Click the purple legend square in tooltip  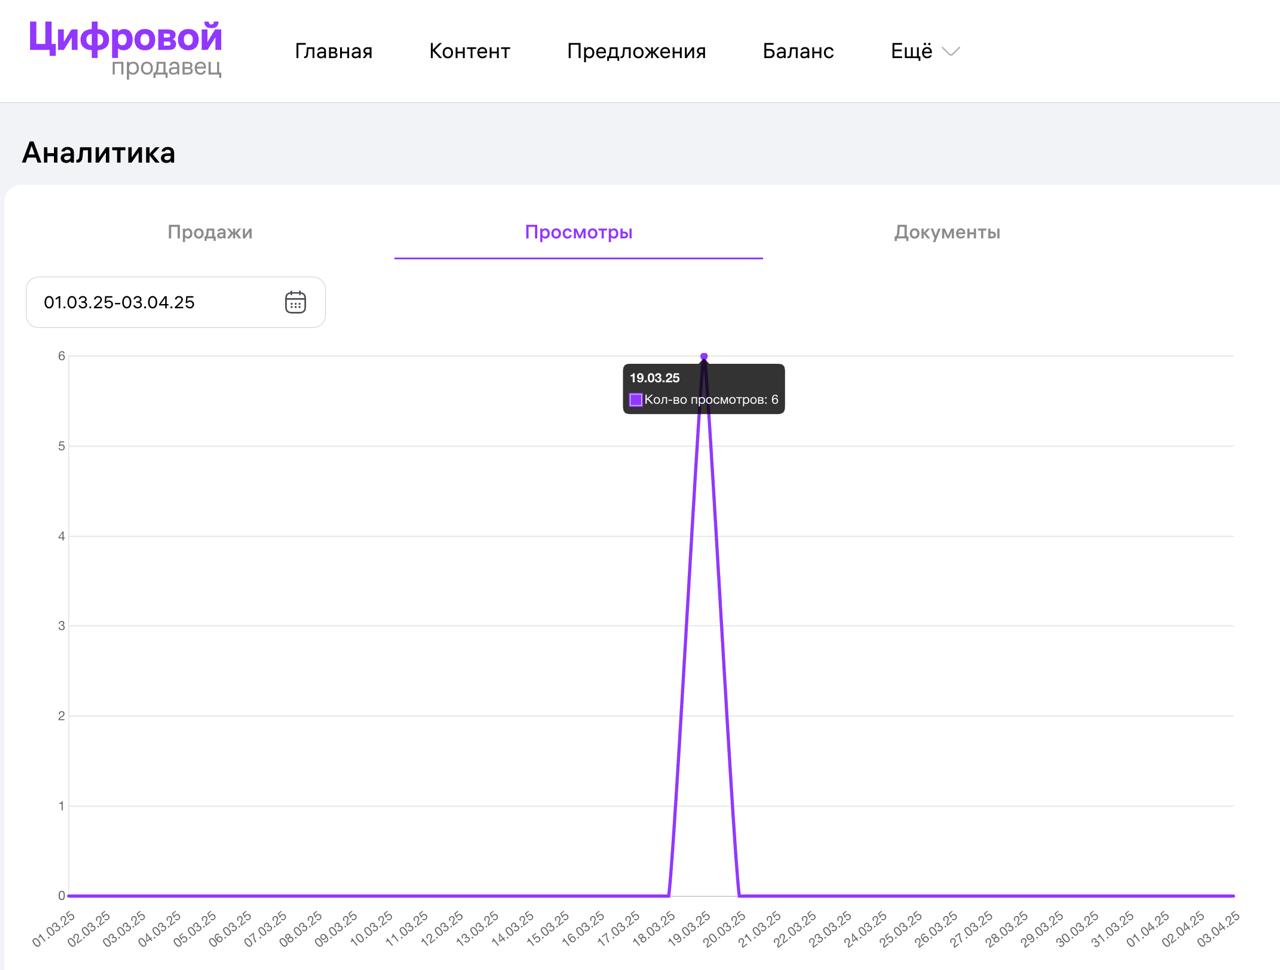pos(635,400)
